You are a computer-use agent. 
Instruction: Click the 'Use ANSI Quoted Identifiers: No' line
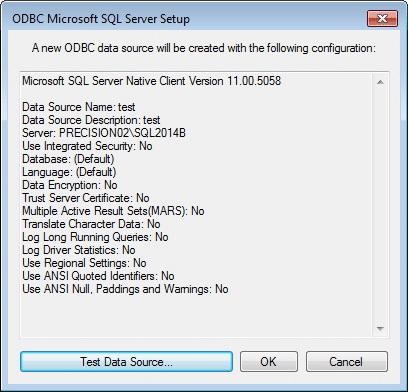[x=98, y=276]
